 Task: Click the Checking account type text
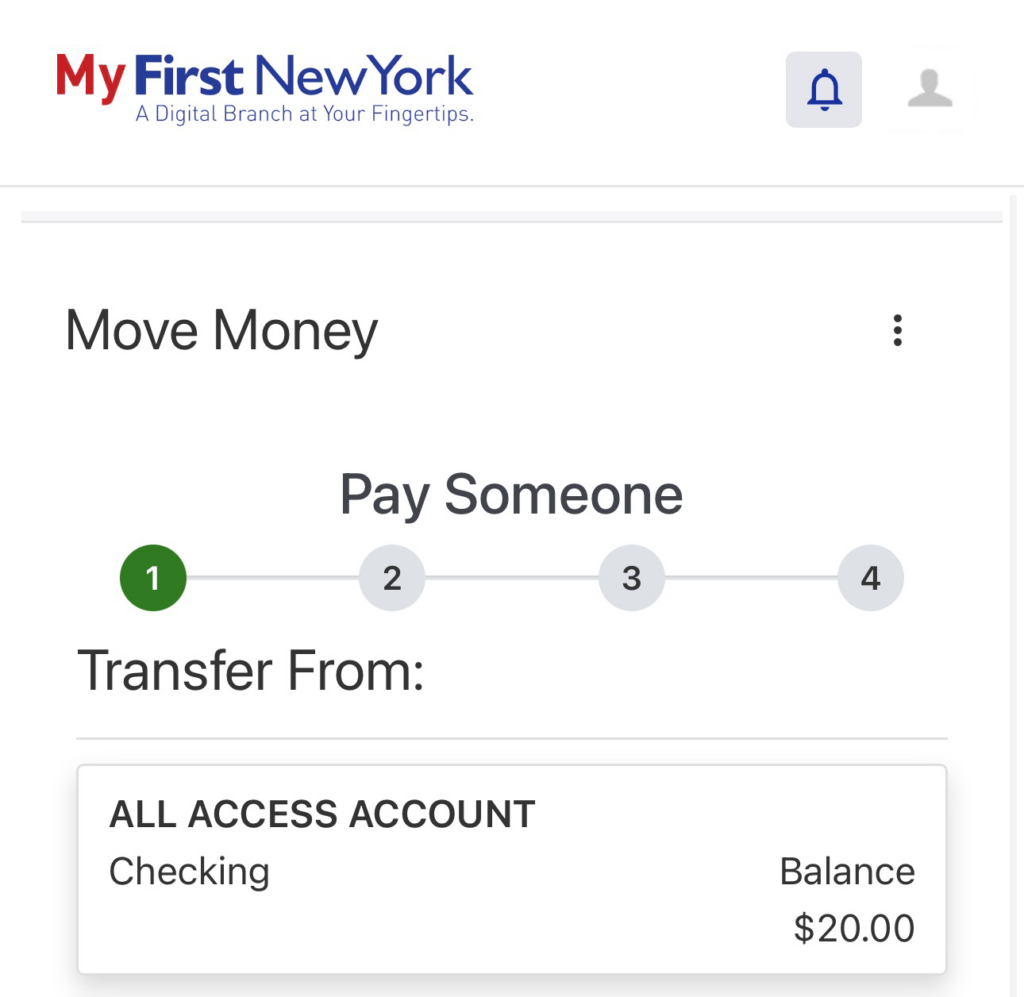(189, 871)
